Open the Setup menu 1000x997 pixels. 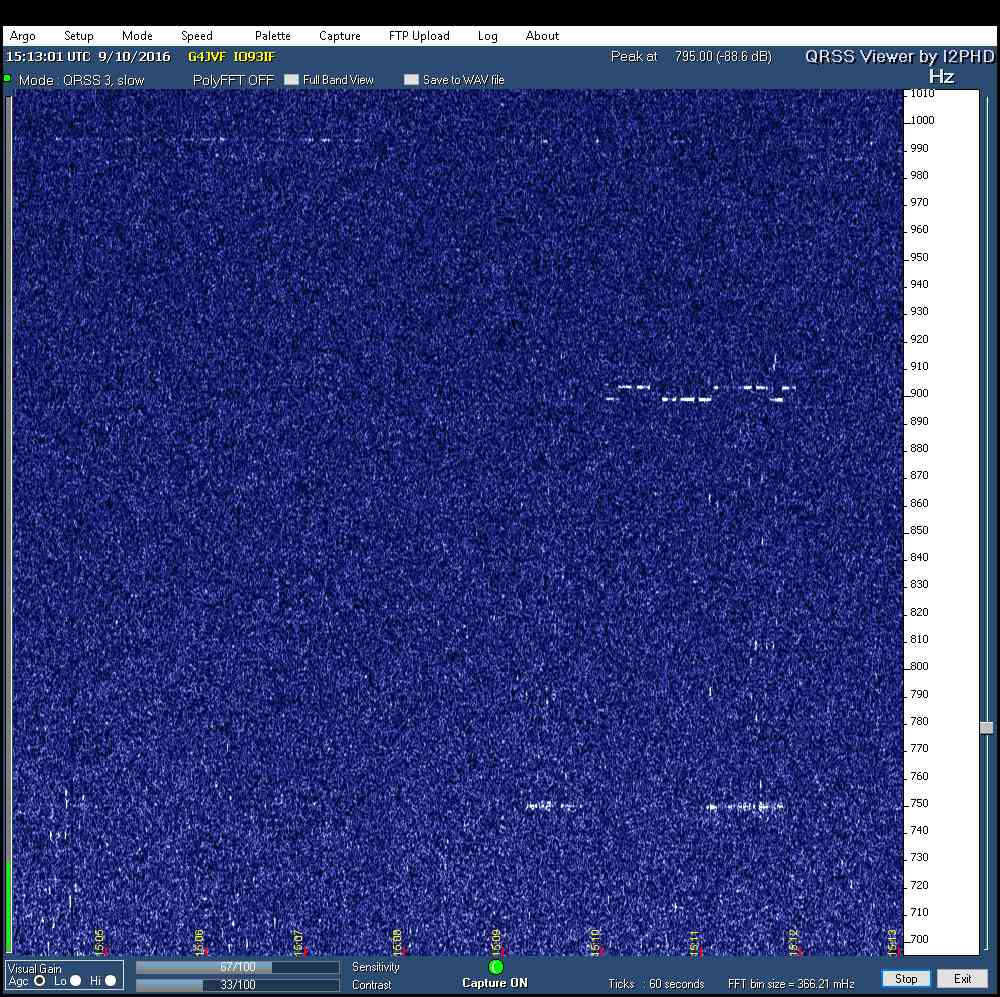(78, 36)
